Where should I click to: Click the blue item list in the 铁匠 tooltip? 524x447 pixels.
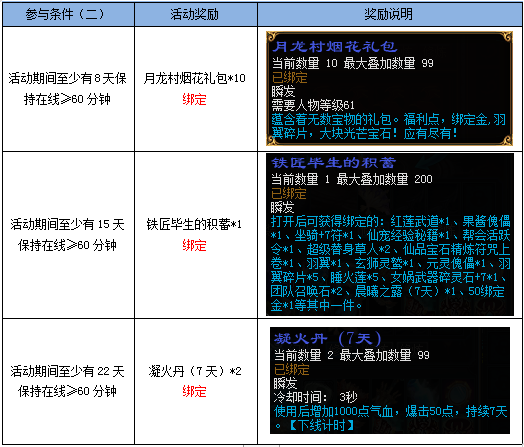(390, 263)
